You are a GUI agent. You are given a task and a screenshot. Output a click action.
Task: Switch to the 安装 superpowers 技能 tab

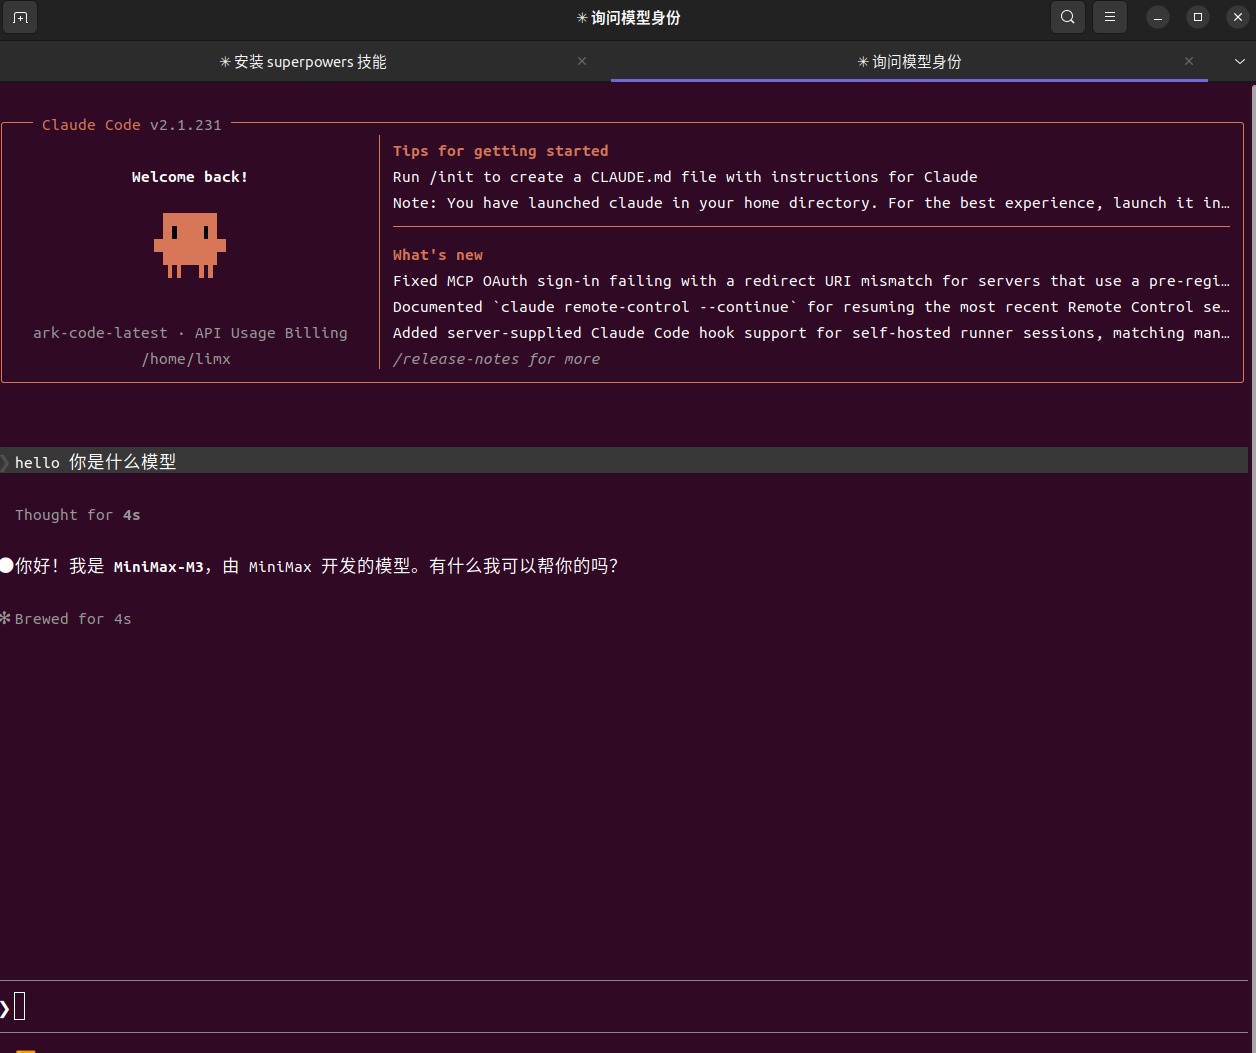(303, 62)
